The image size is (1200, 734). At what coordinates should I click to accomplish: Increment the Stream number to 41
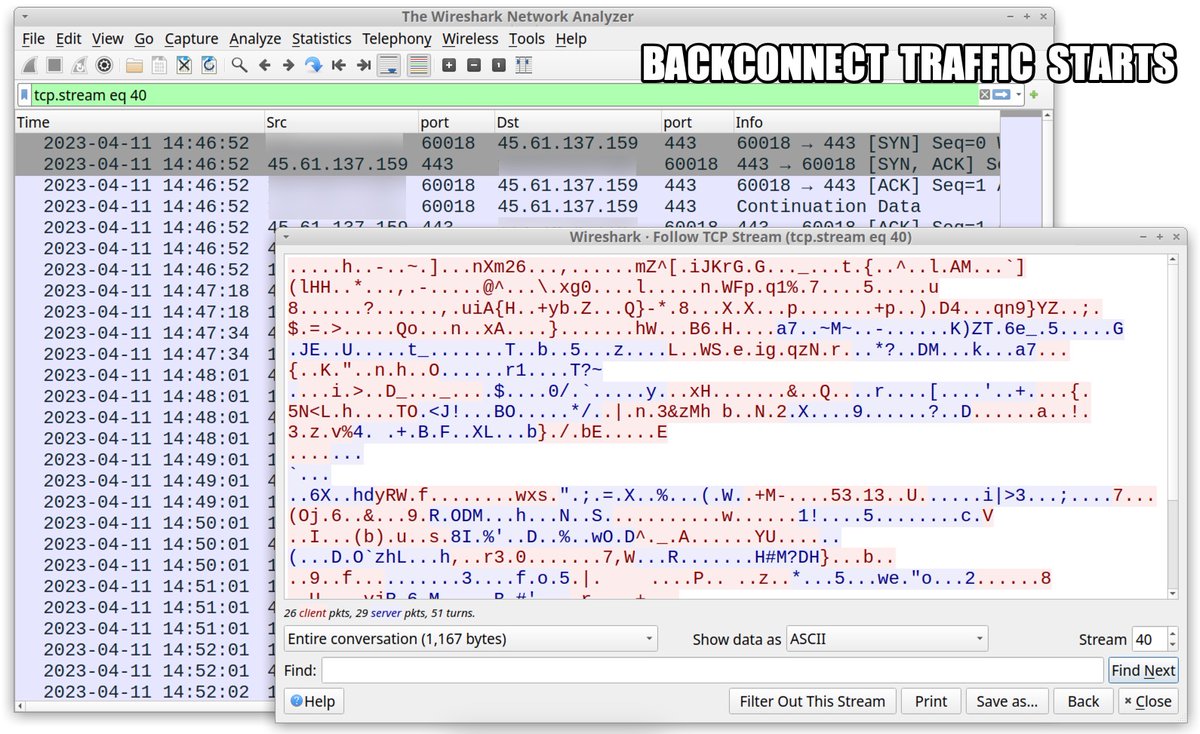(x=1172, y=633)
